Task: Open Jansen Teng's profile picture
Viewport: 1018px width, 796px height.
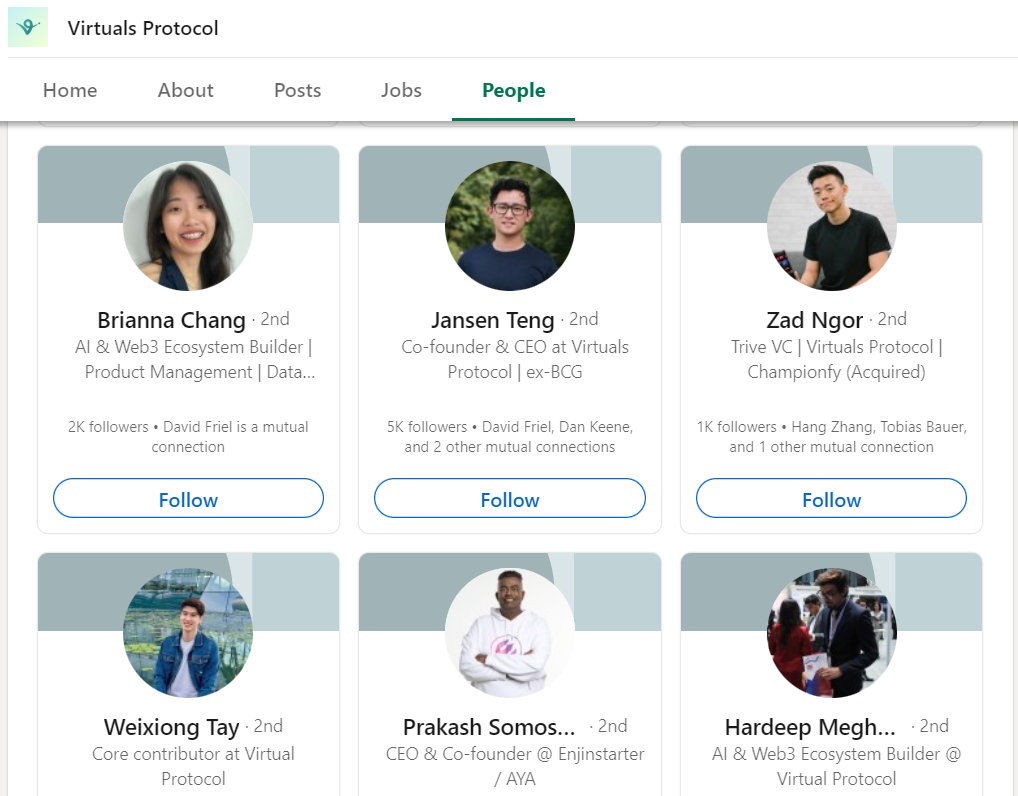Action: click(x=510, y=226)
